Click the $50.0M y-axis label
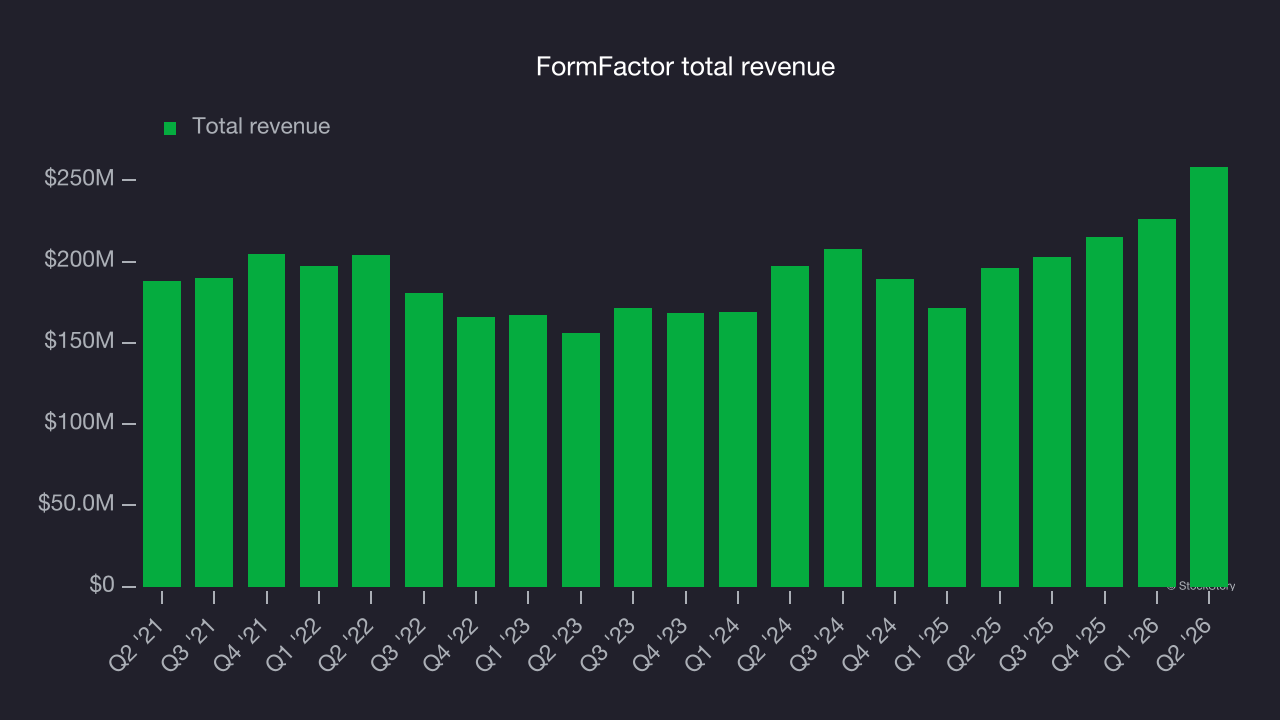The width and height of the screenshot is (1280, 720). tap(76, 504)
